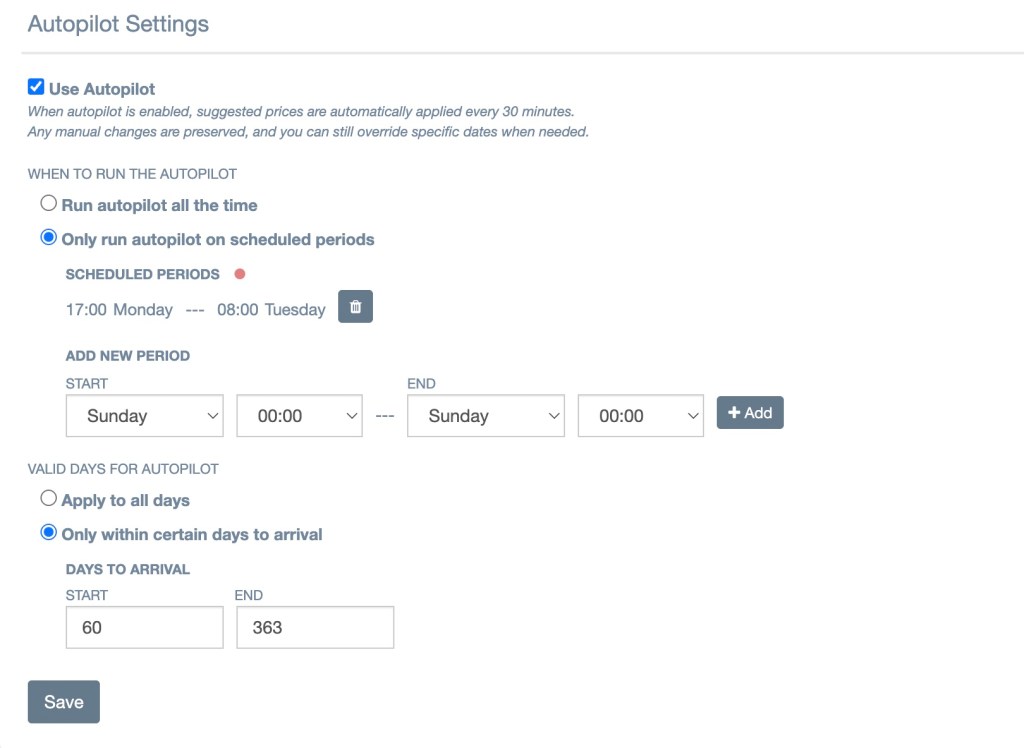Viewport: 1024px width, 748px height.
Task: Pick Only within certain days to arrival
Action: (48, 533)
